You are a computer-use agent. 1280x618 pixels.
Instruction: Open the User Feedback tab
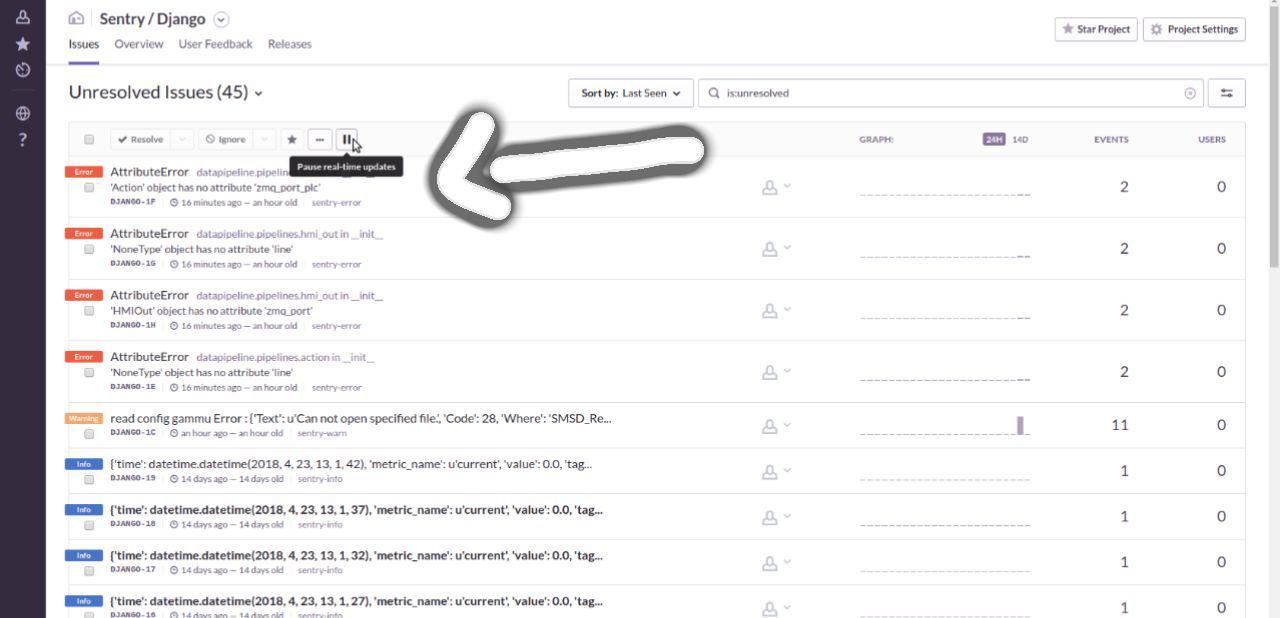click(215, 44)
